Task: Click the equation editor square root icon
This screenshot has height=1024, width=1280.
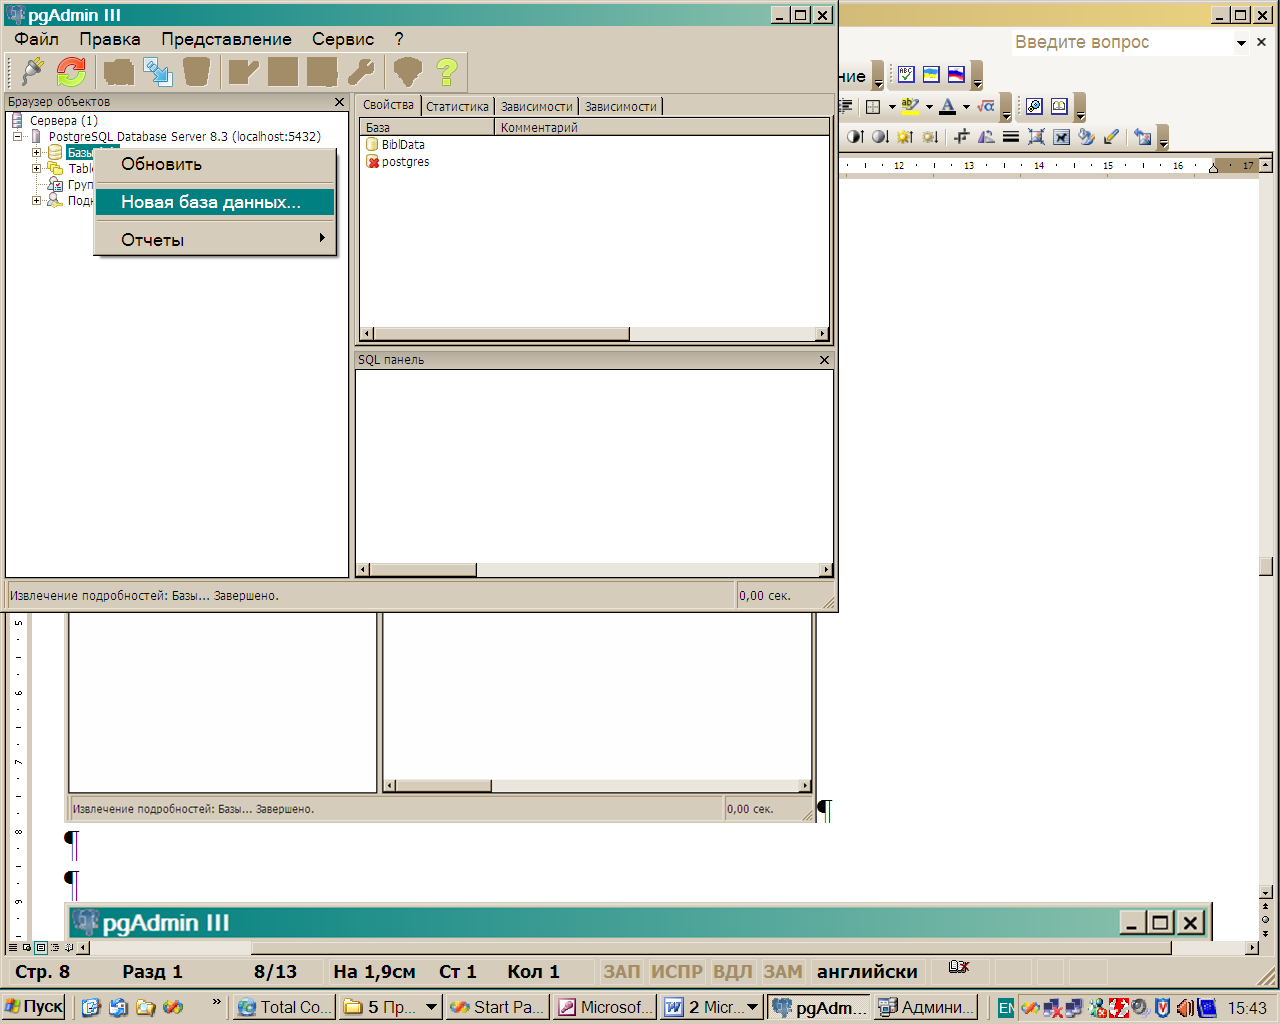Action: pyautogui.click(x=986, y=106)
